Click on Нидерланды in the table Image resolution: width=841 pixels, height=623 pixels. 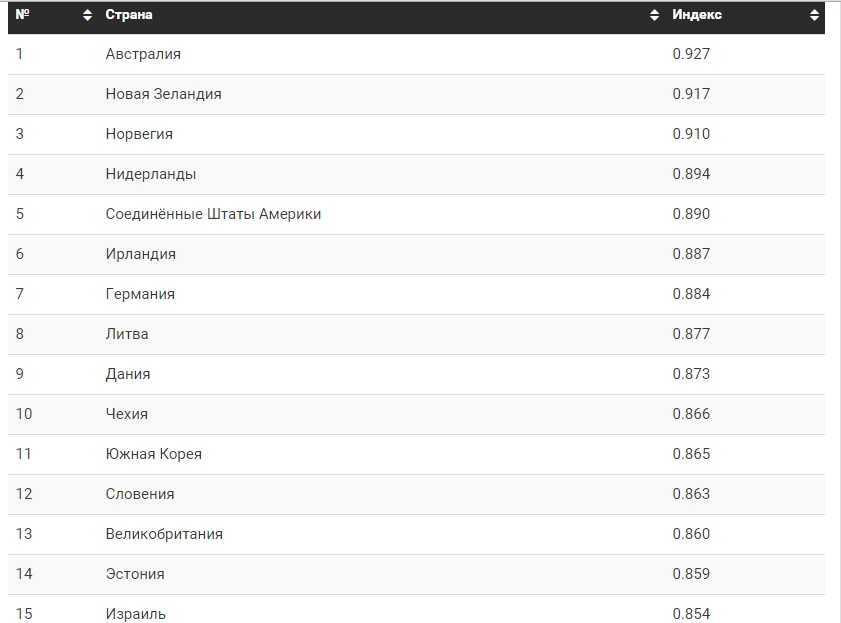tap(151, 174)
